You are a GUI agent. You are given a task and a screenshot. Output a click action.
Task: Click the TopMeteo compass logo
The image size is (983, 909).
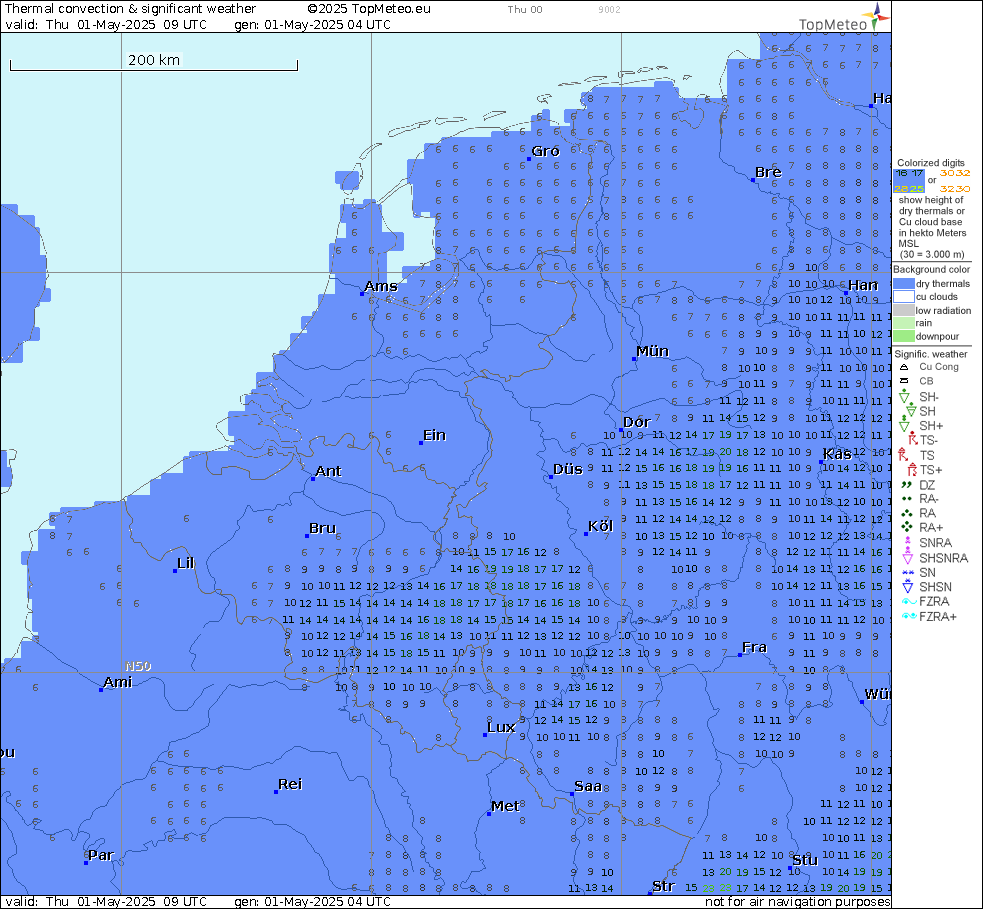click(x=876, y=16)
